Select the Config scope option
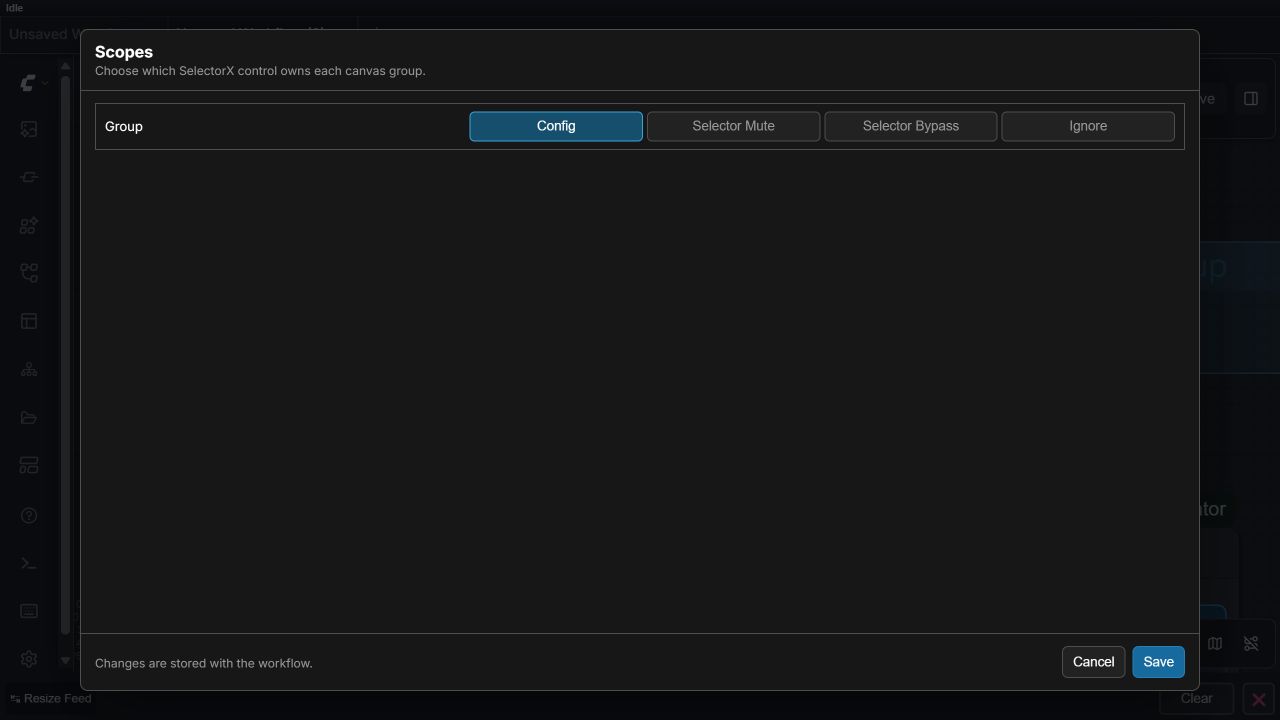Image resolution: width=1280 pixels, height=720 pixels. click(x=556, y=126)
